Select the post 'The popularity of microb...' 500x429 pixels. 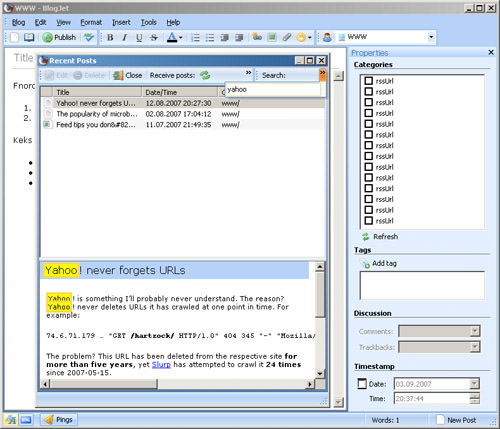click(x=183, y=114)
